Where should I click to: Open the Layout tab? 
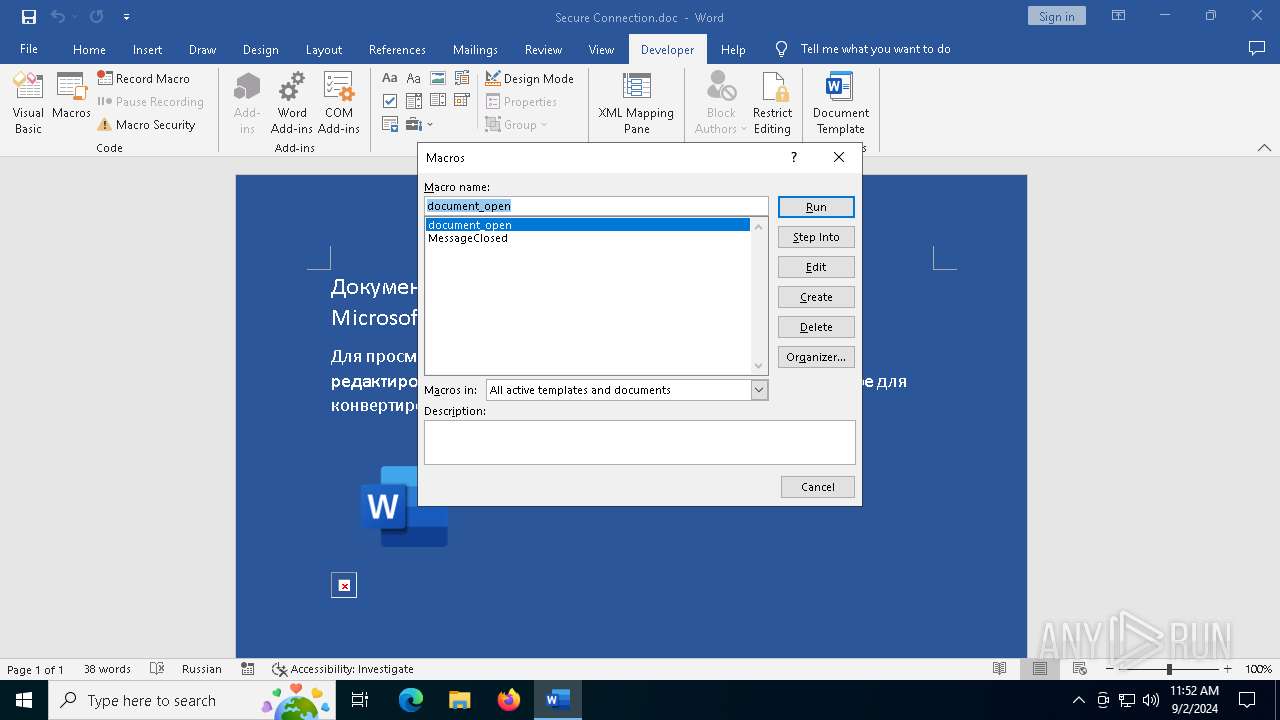(x=323, y=49)
